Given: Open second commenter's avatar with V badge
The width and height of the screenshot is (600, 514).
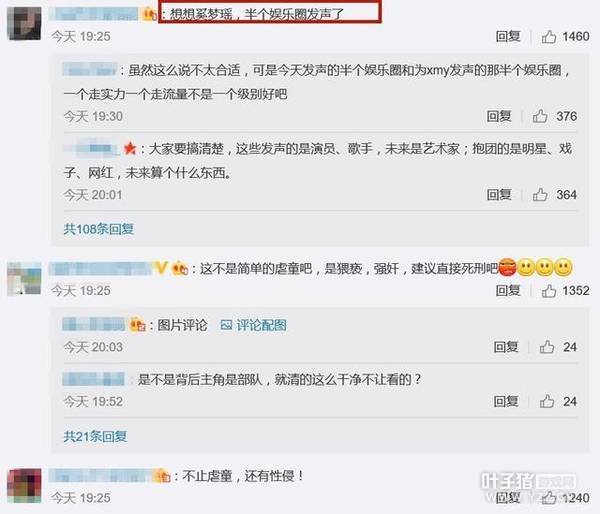Looking at the screenshot, I should pos(24,279).
